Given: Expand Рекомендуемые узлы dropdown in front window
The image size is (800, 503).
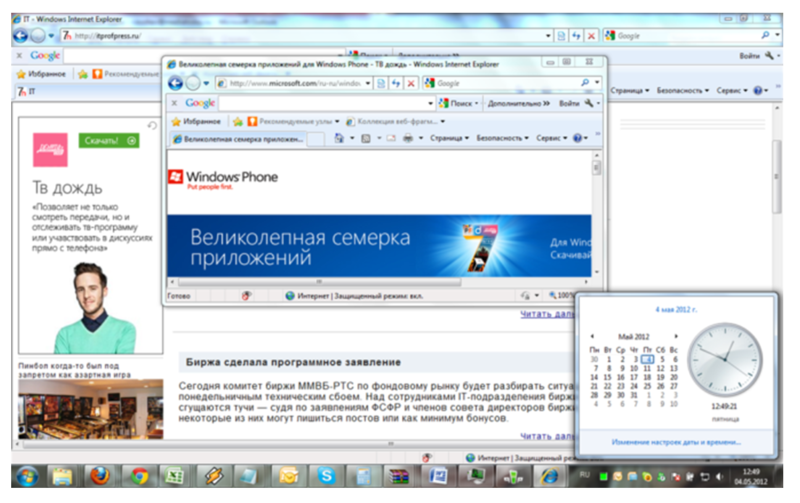Looking at the screenshot, I should 337,121.
